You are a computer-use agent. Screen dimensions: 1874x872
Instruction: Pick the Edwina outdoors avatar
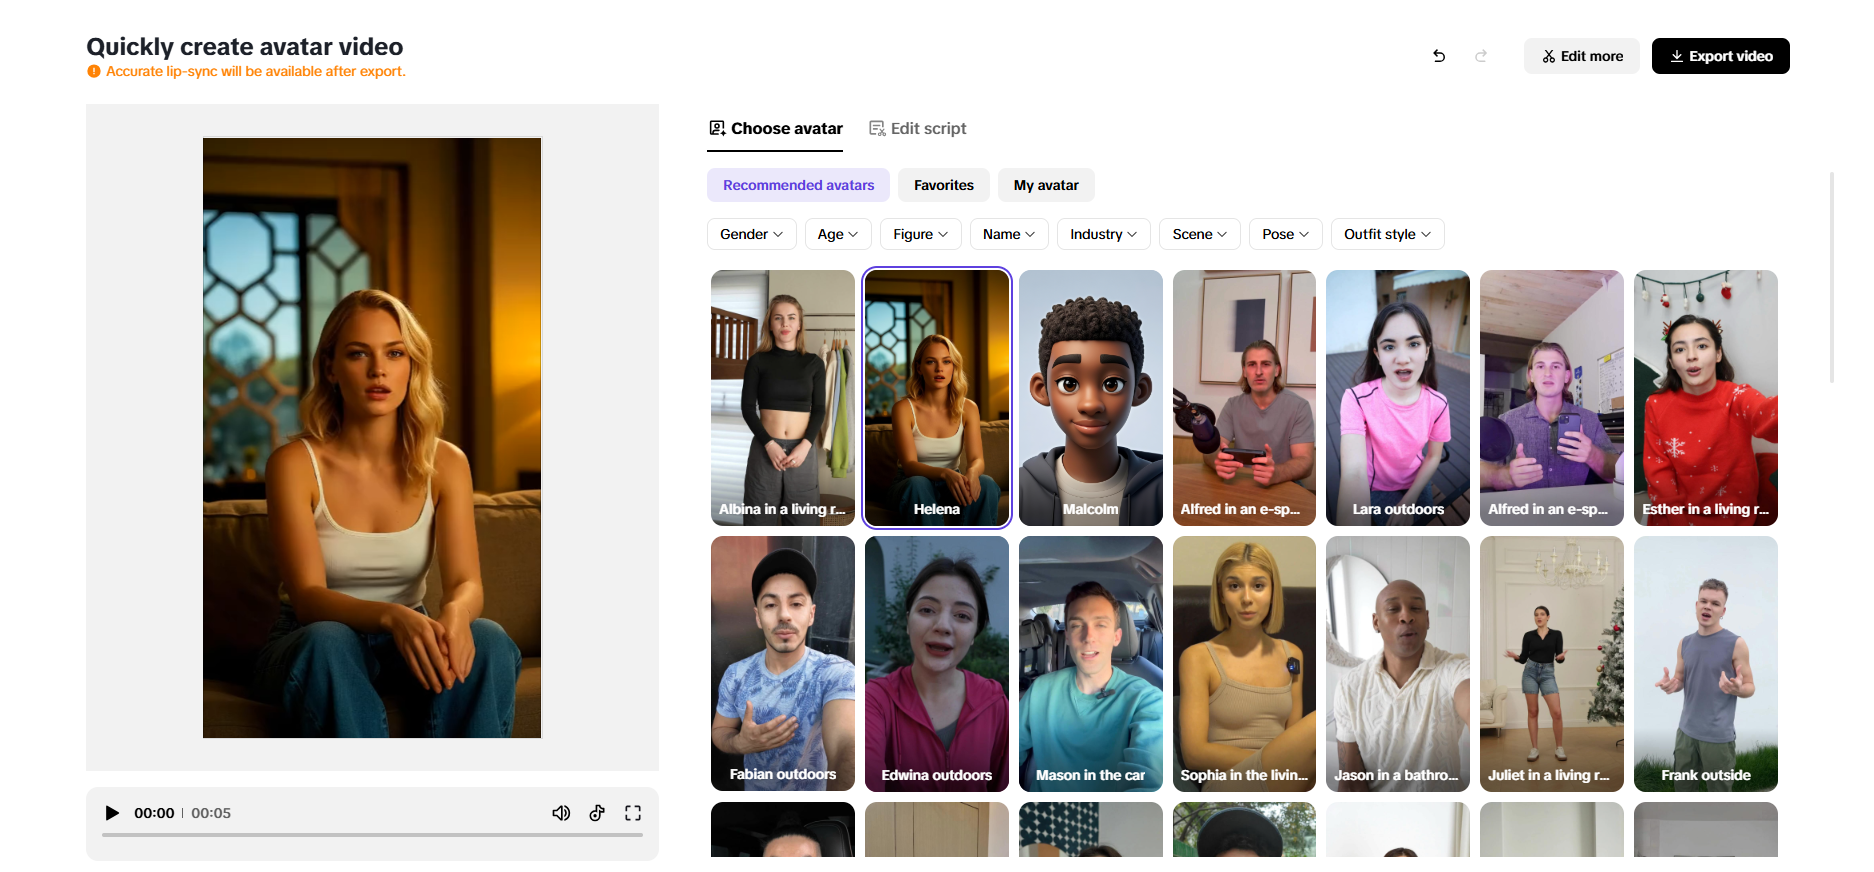(937, 664)
